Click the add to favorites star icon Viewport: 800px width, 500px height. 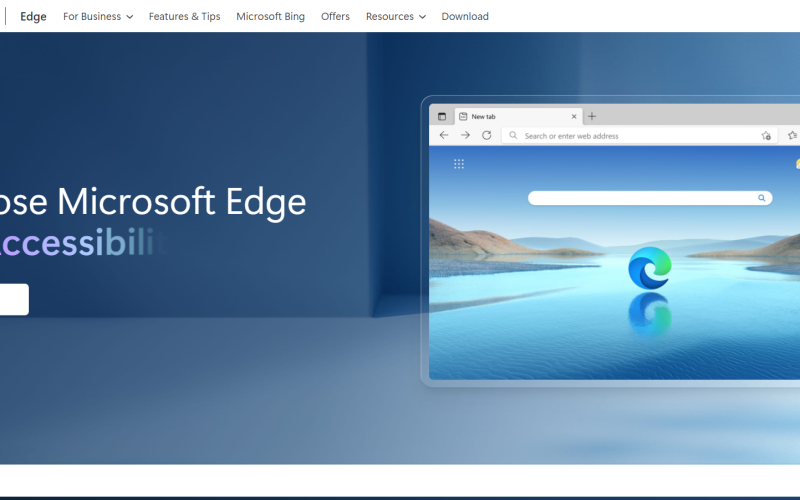click(766, 136)
